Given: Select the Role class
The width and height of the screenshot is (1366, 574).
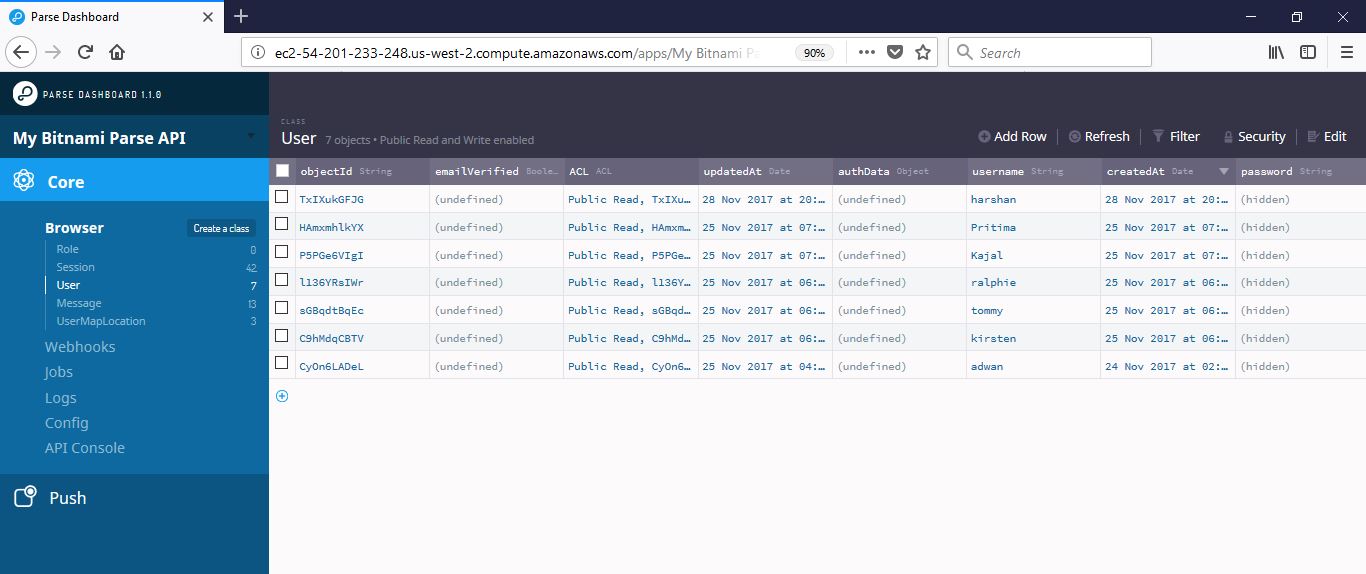Looking at the screenshot, I should click(x=68, y=249).
